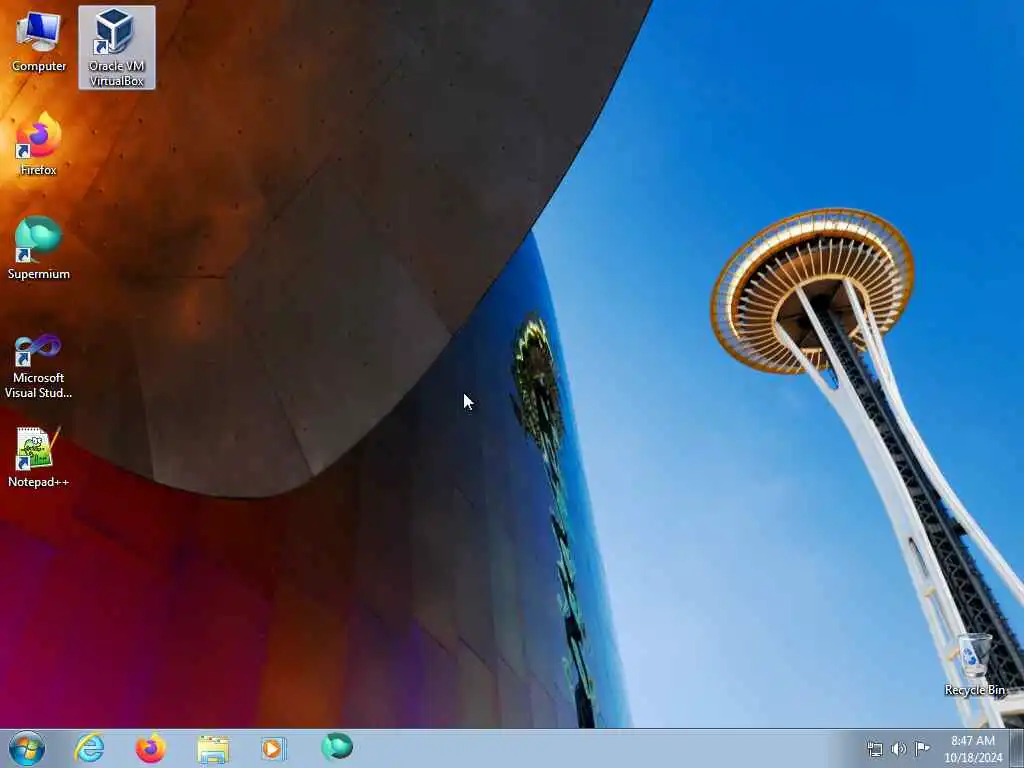Image resolution: width=1024 pixels, height=768 pixels.
Task: Open the Action Center flag icon
Action: [922, 749]
